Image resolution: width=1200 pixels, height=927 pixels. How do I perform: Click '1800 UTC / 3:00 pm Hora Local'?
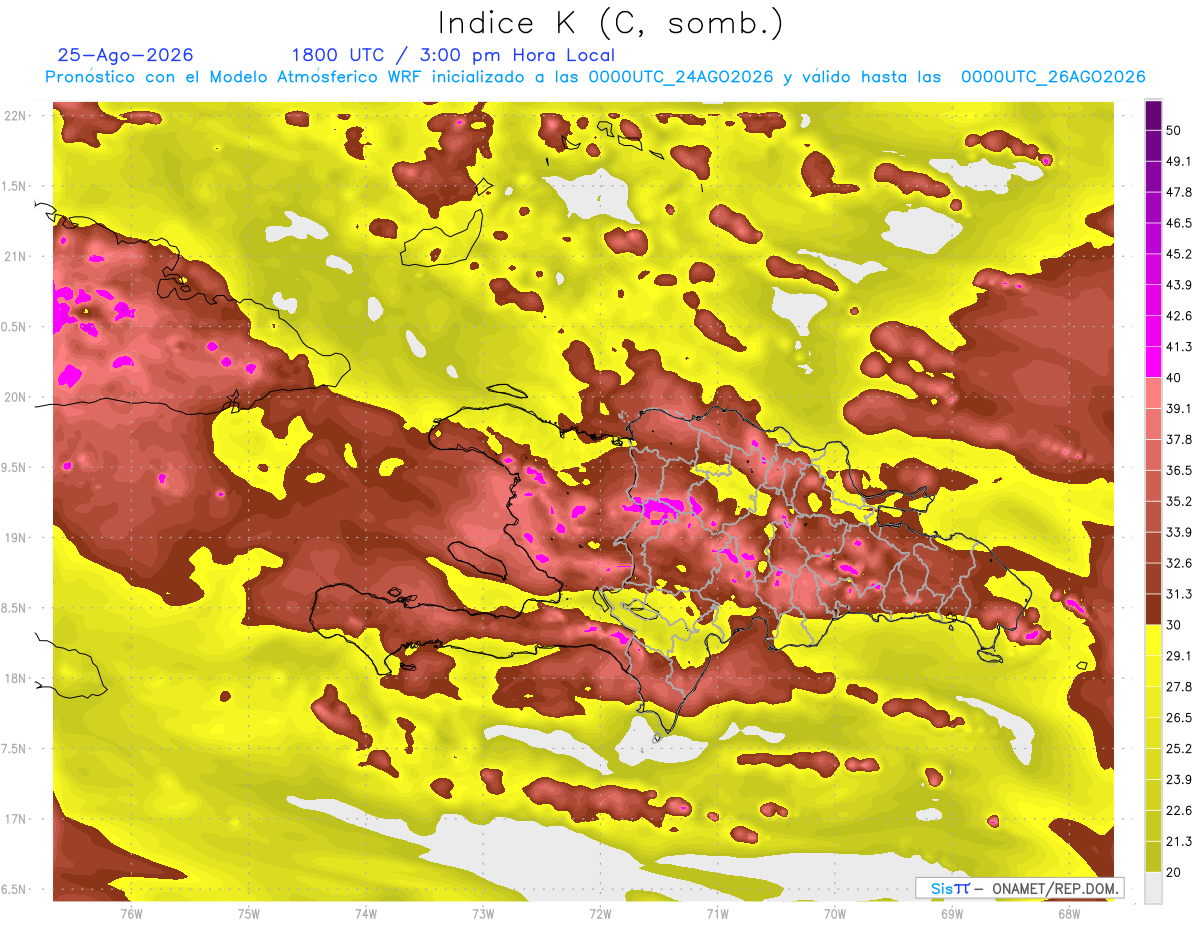453,55
